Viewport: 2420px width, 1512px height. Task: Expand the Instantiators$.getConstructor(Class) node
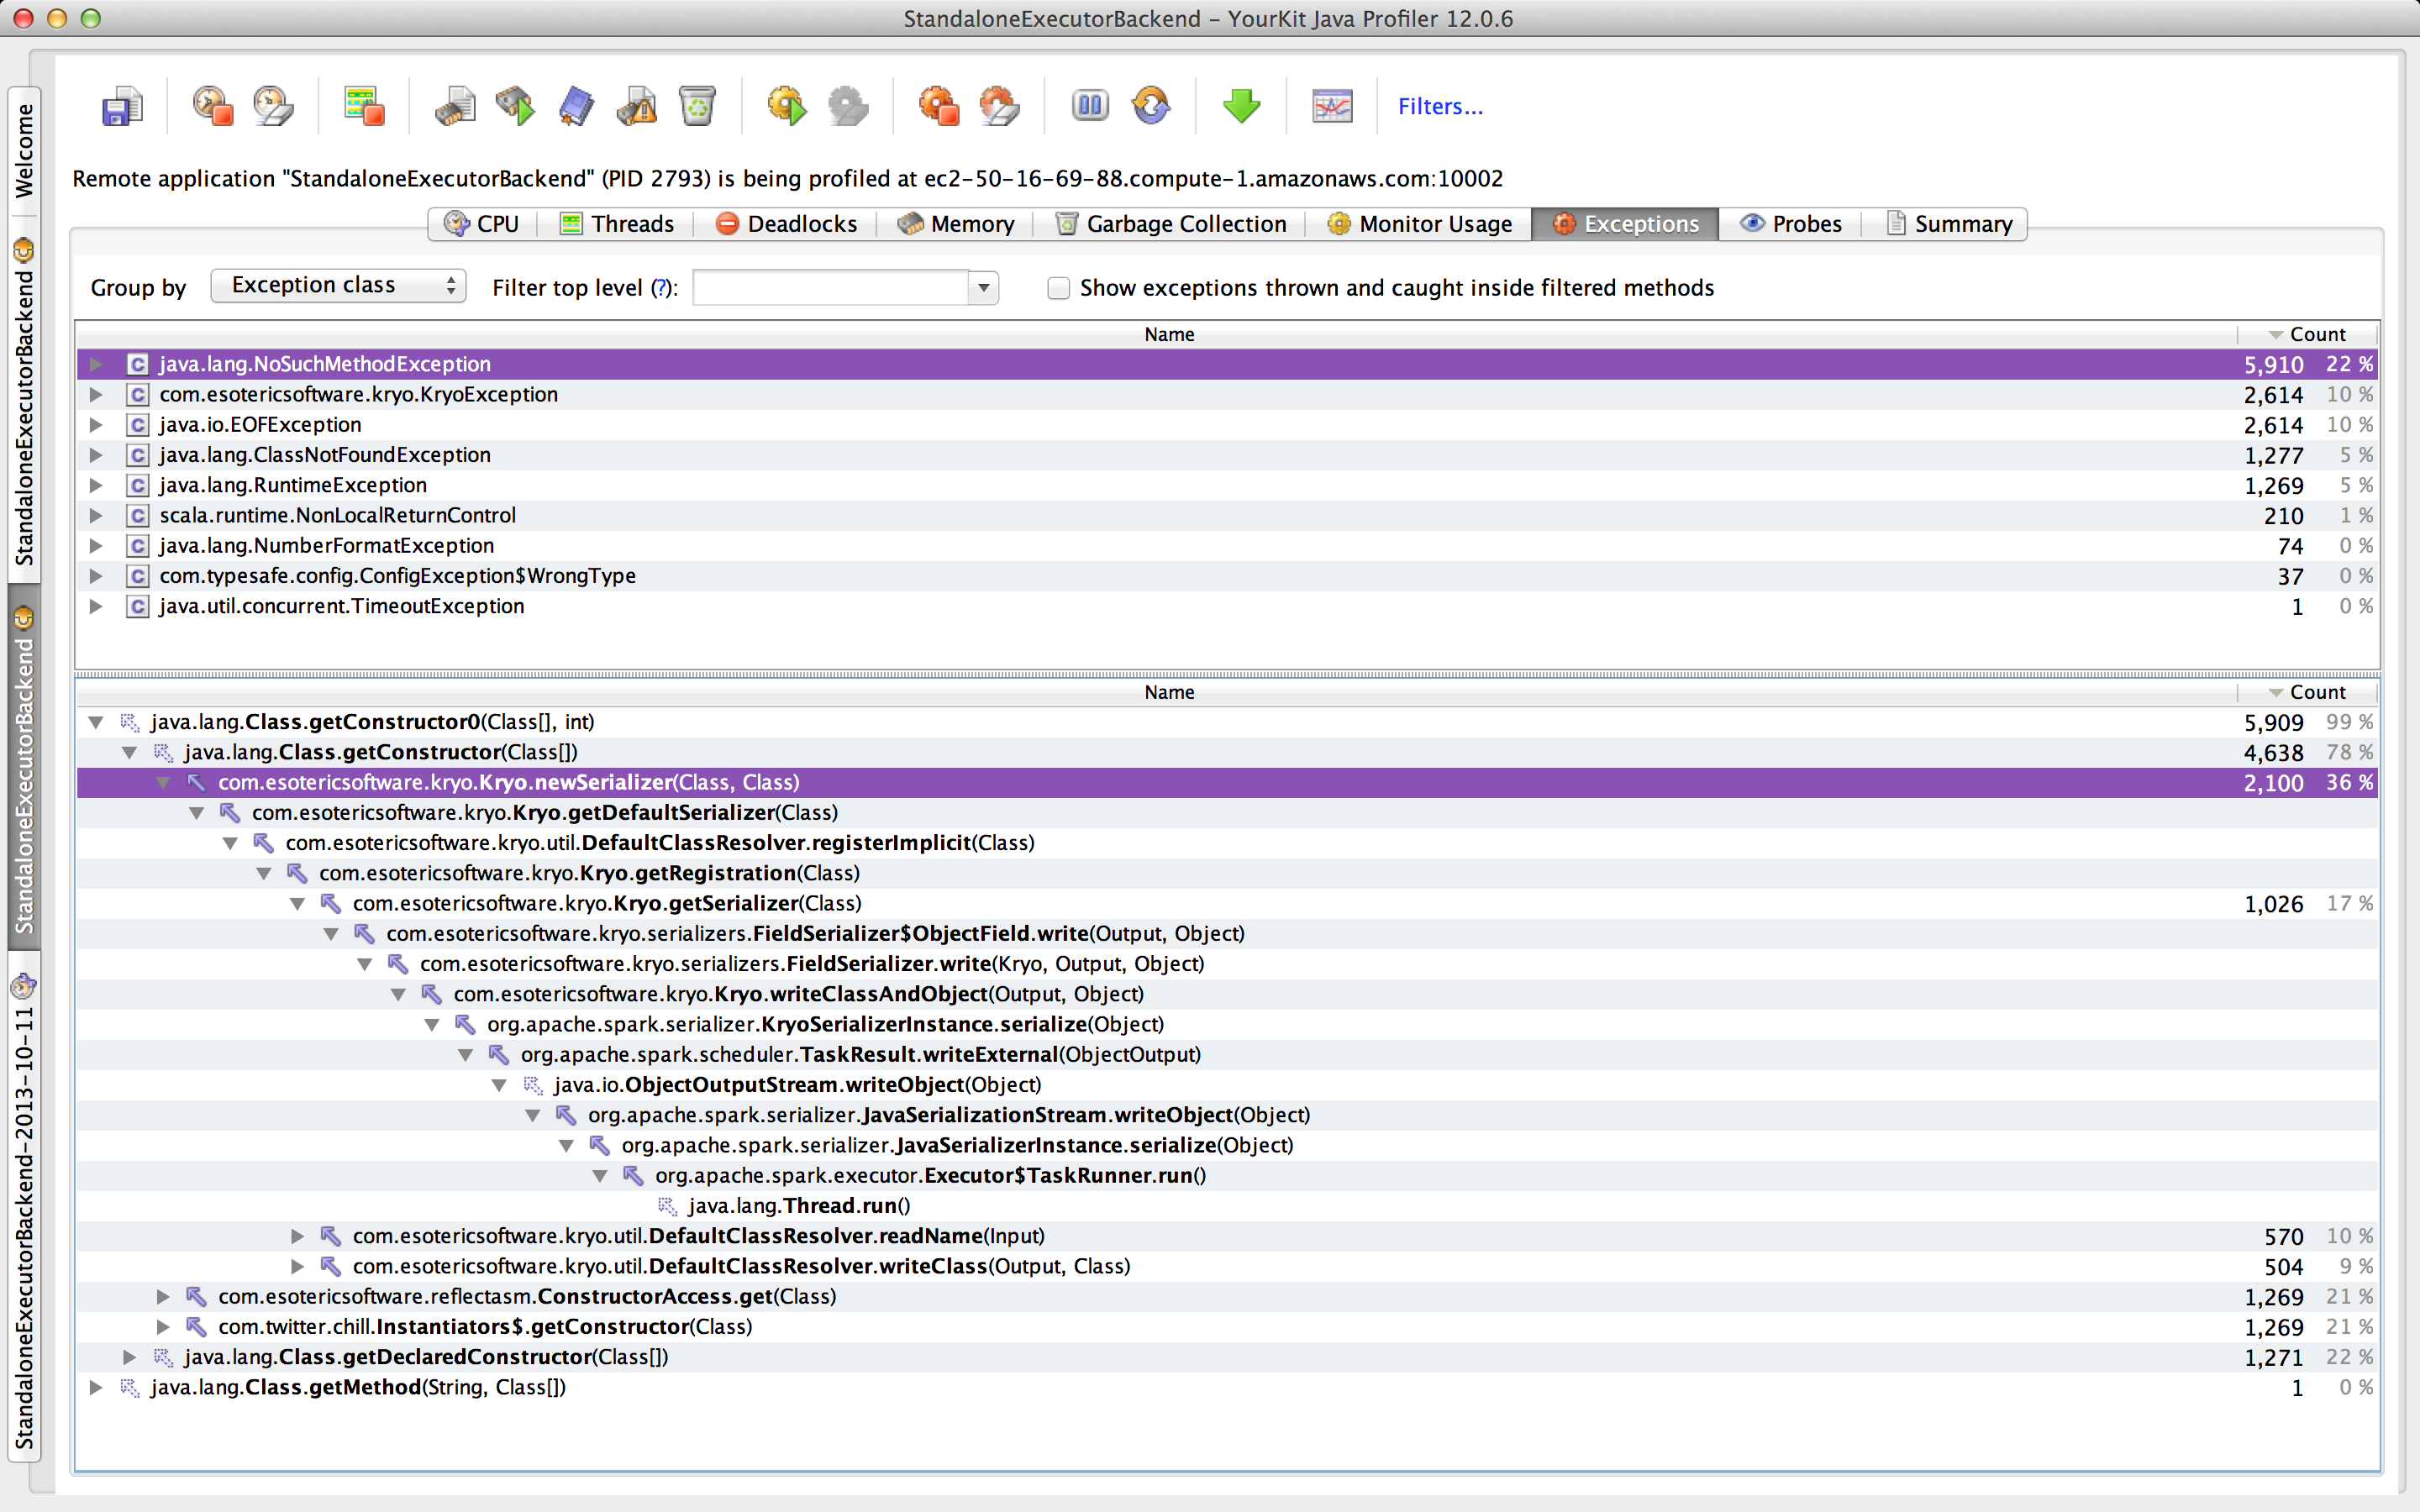pos(162,1327)
